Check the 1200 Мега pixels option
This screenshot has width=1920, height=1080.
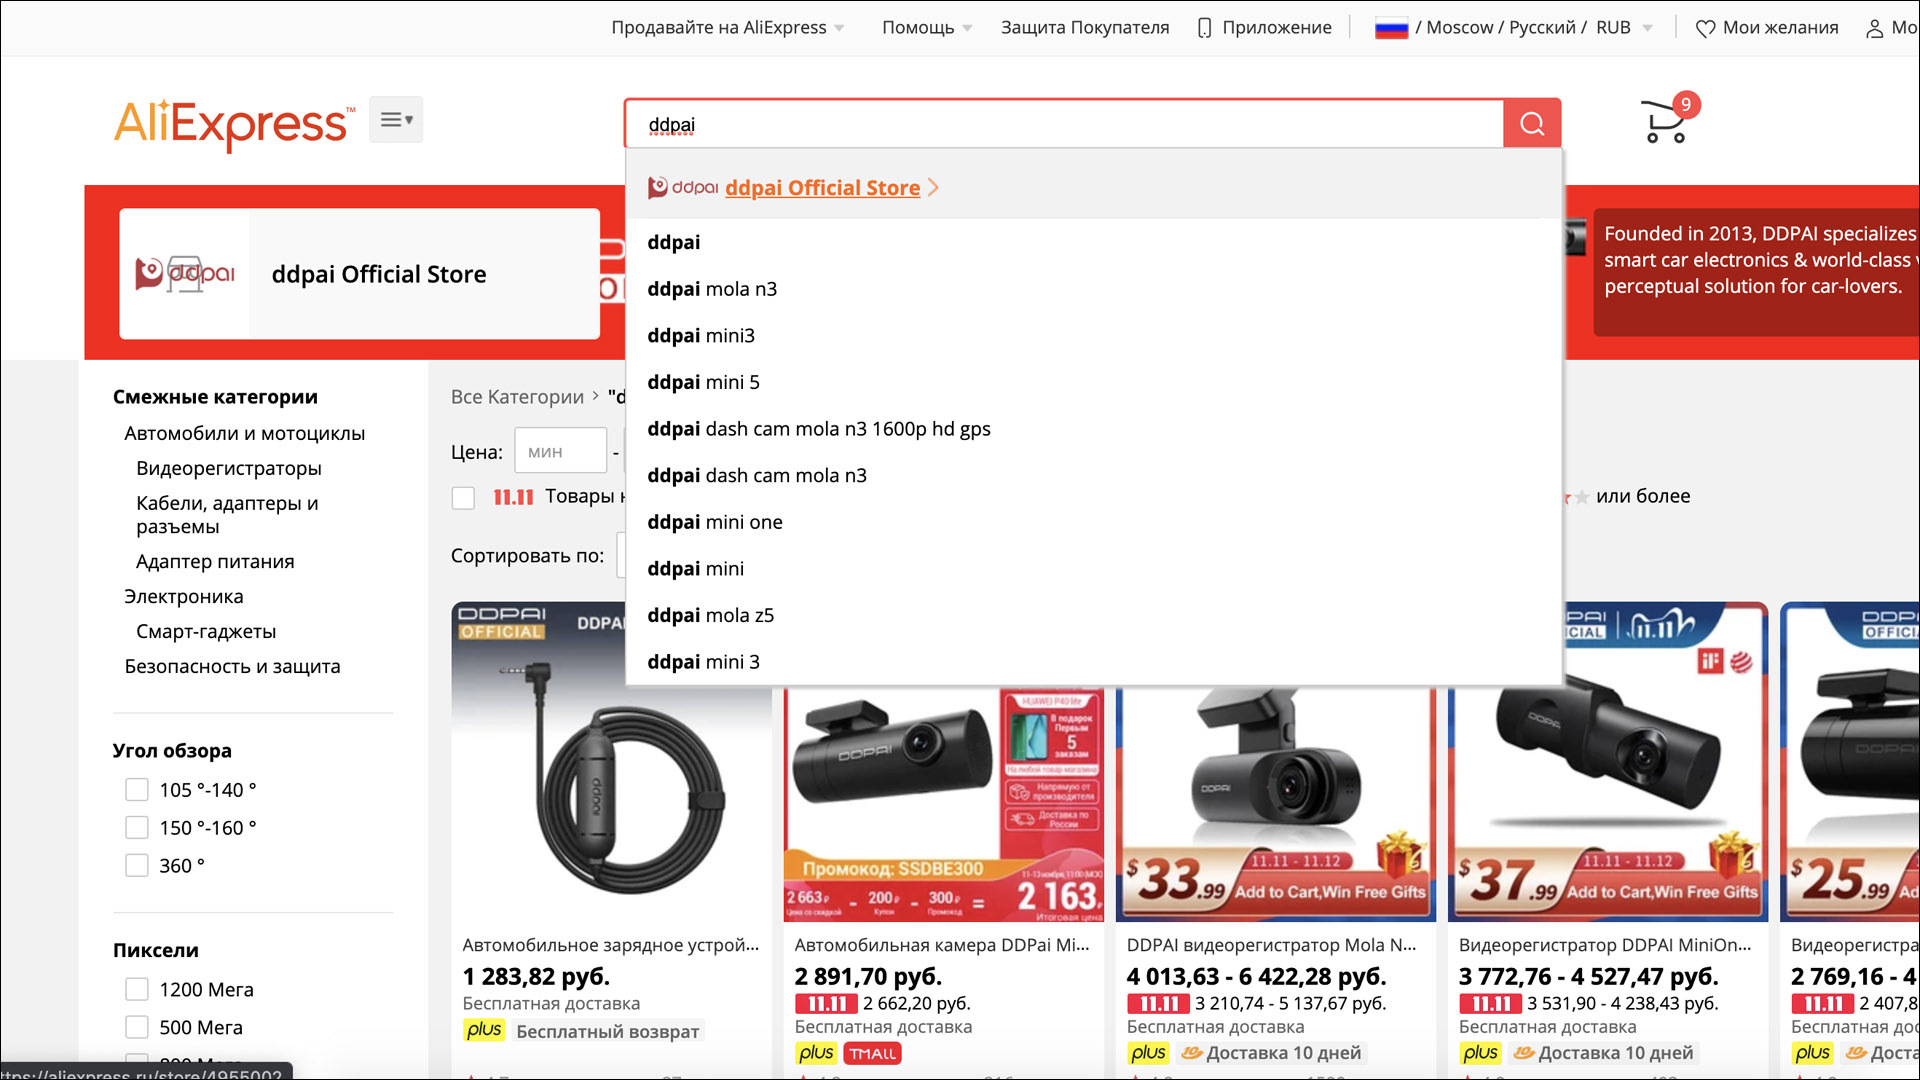click(137, 989)
